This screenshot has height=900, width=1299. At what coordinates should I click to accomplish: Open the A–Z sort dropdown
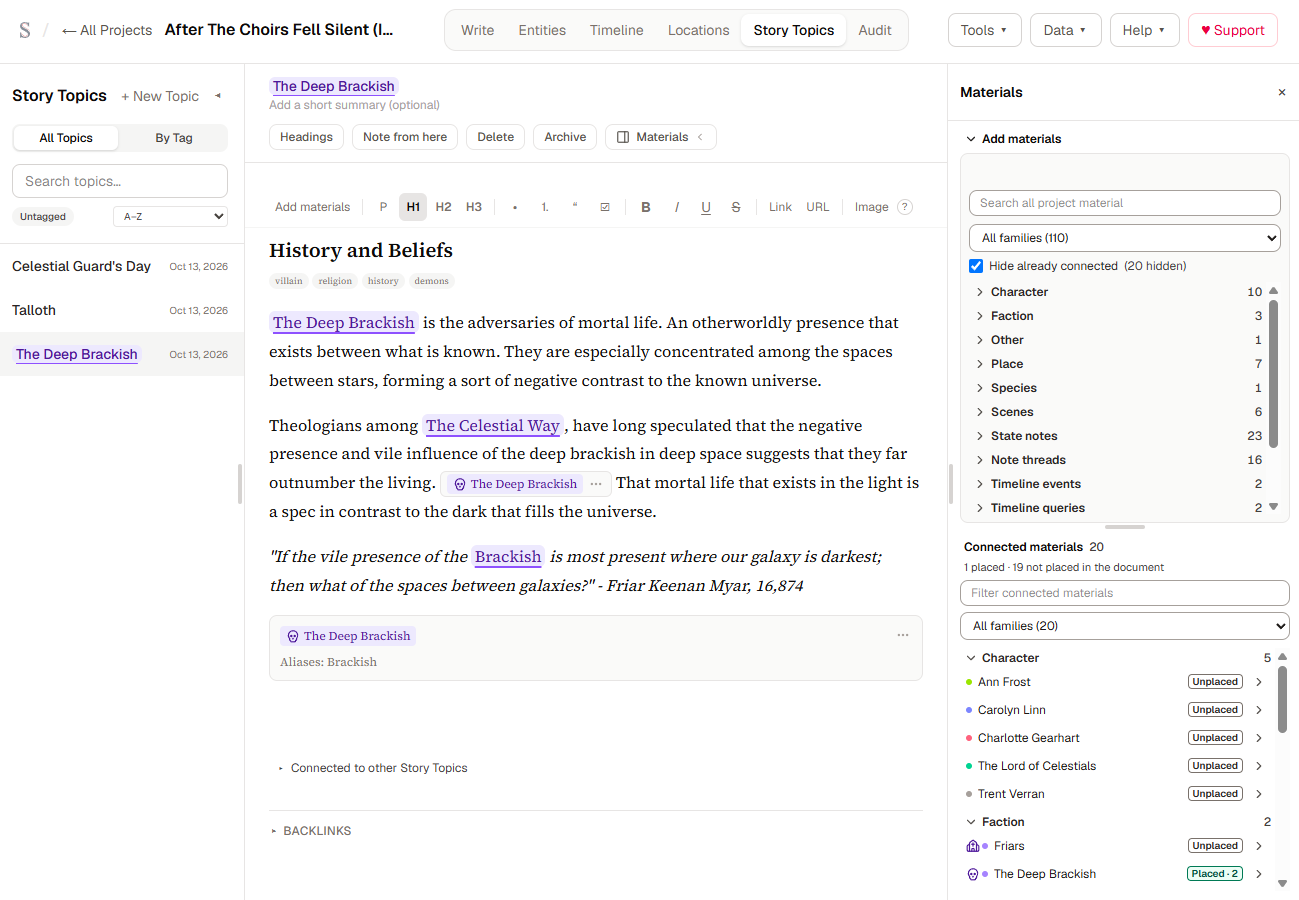click(x=170, y=216)
